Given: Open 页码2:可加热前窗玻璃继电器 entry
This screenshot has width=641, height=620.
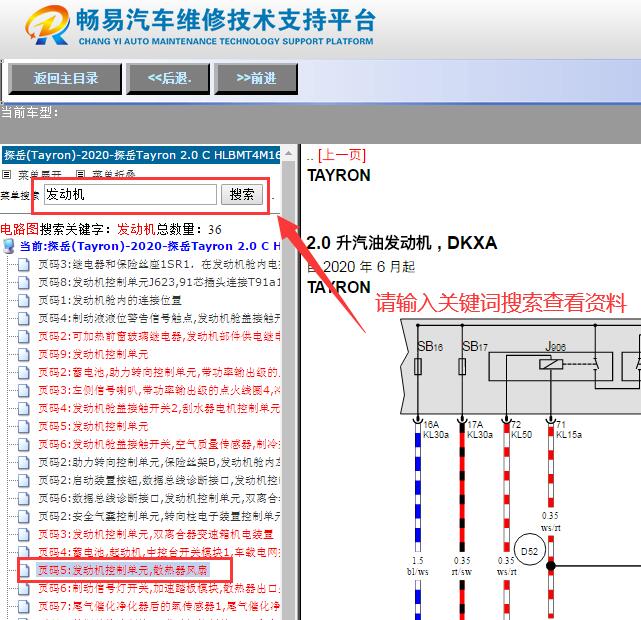Looking at the screenshot, I should point(159,336).
